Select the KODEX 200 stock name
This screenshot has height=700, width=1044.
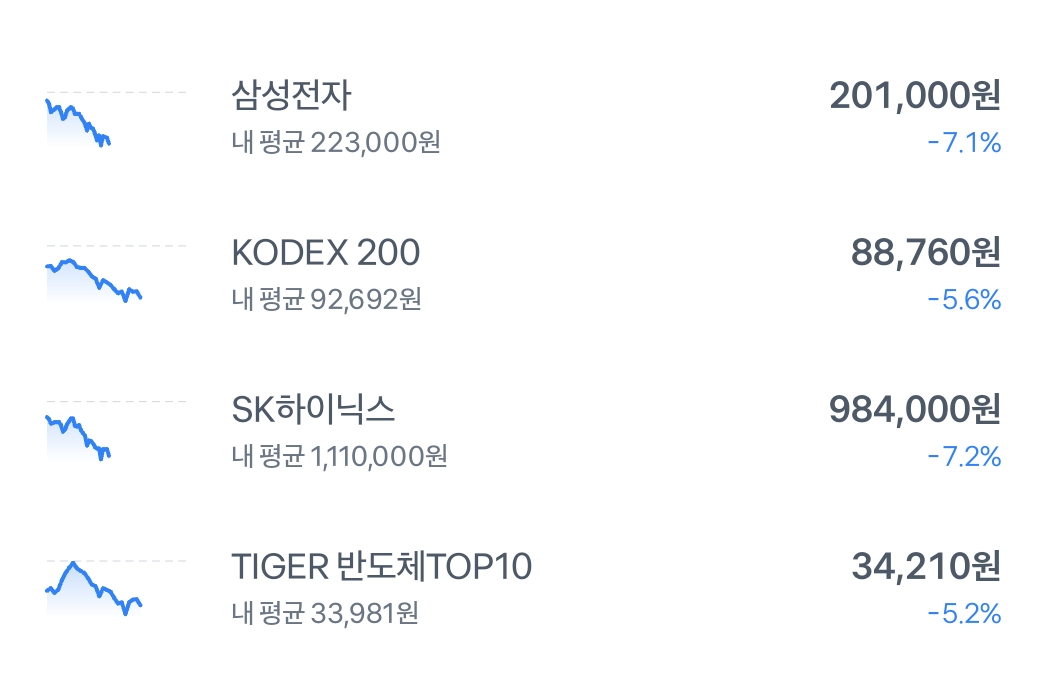326,252
